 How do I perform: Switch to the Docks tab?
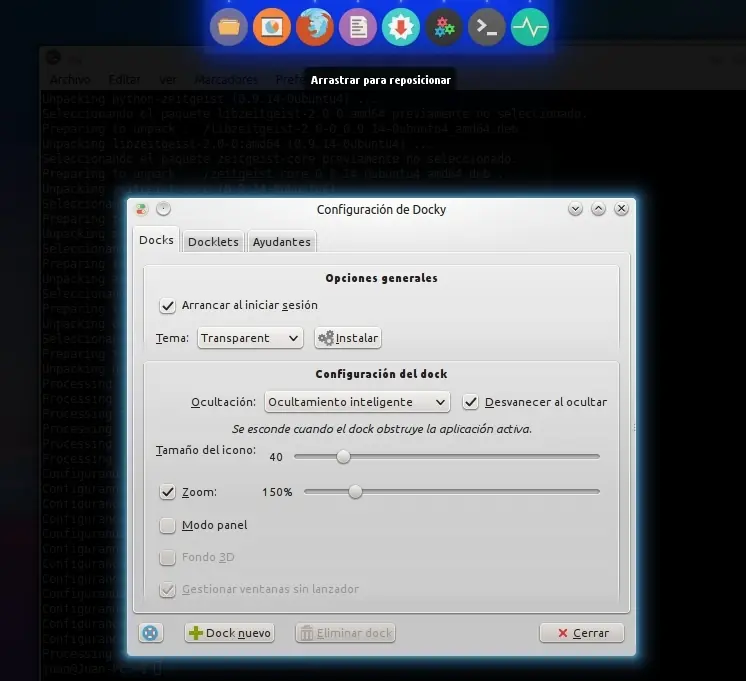pos(156,240)
